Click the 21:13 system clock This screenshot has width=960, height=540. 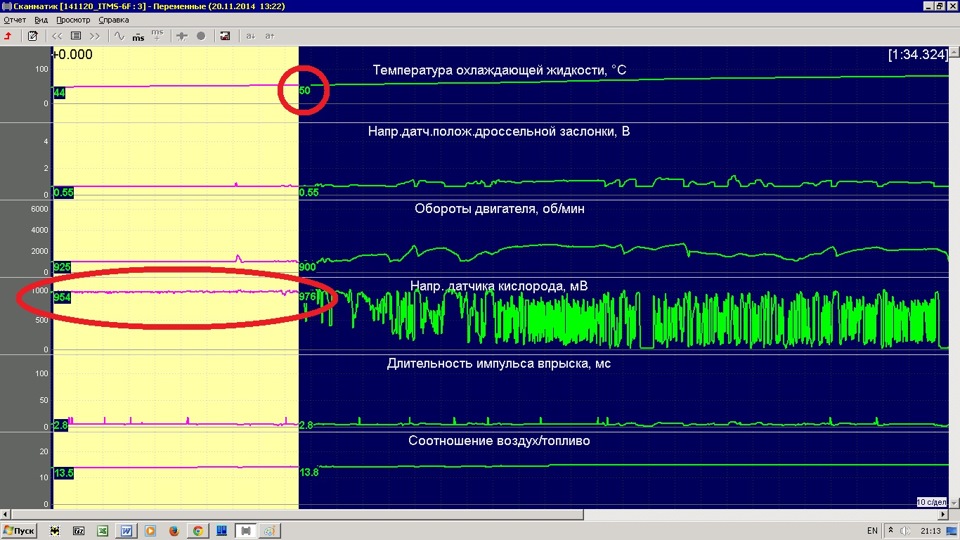tap(930, 531)
